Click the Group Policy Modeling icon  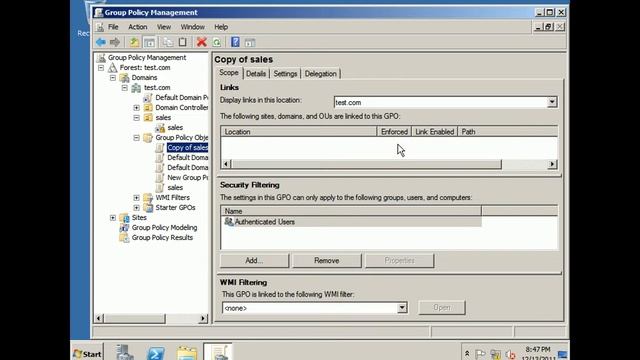tap(124, 228)
